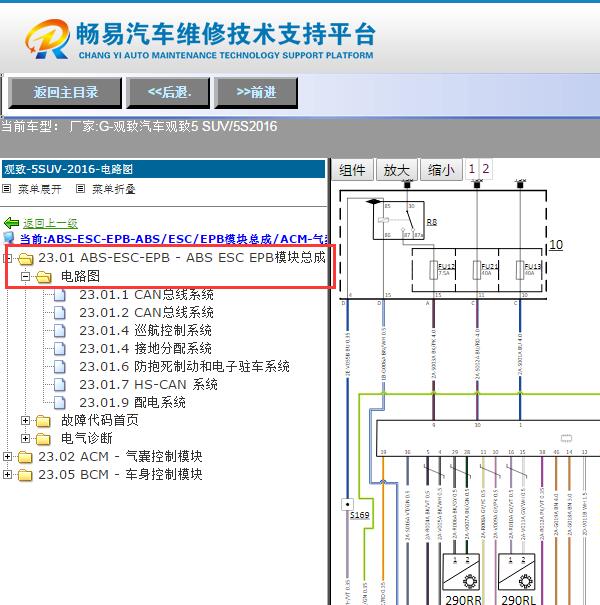The height and width of the screenshot is (605, 600).
Task: Select the 电路图 folder label
Action: (80, 276)
